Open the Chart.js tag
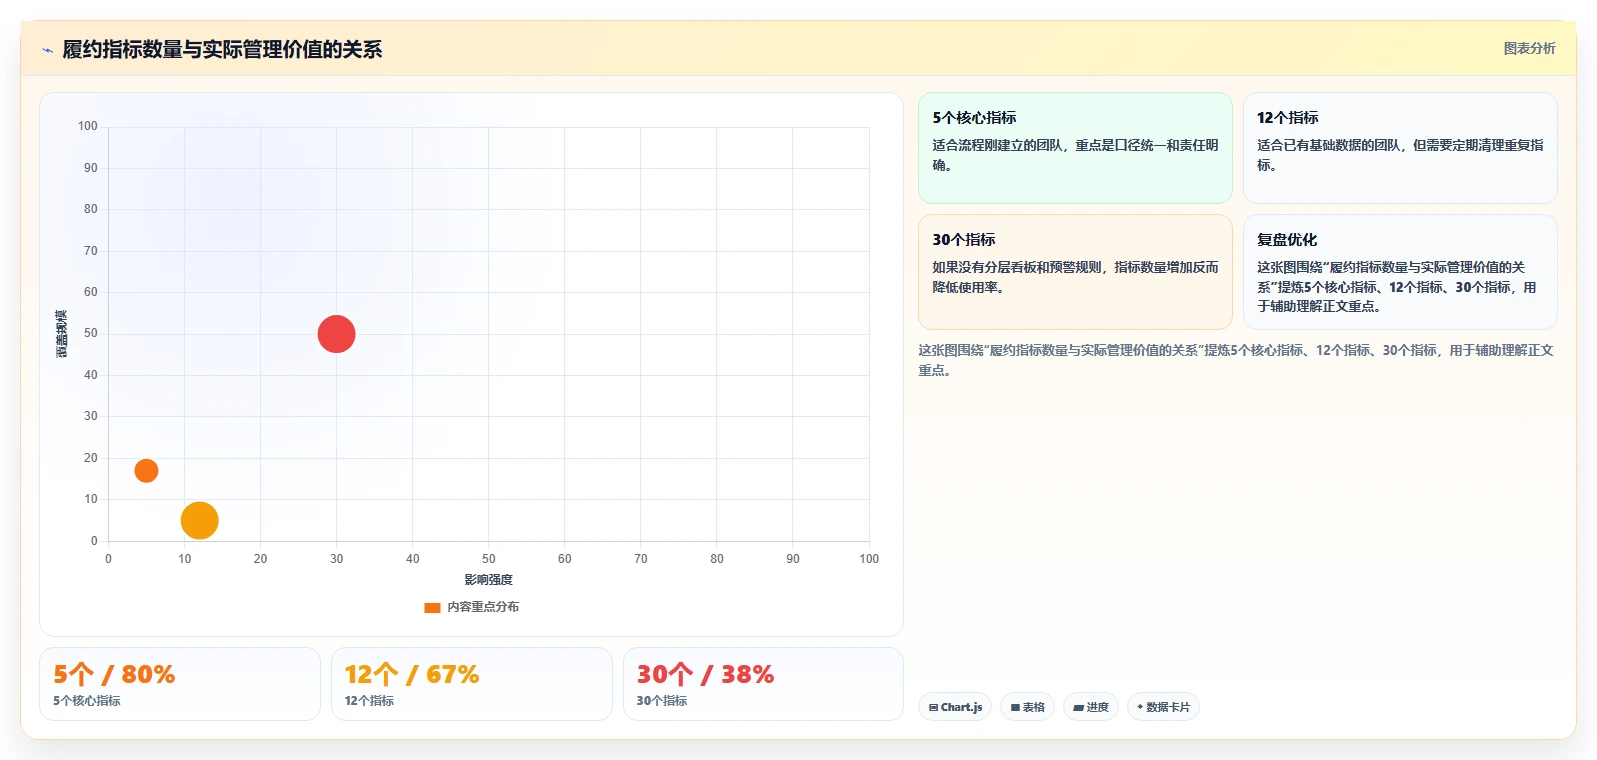 click(x=955, y=707)
